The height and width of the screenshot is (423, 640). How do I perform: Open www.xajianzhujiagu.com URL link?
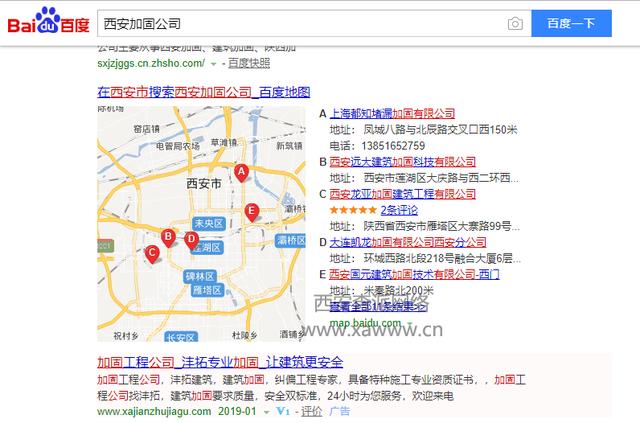(154, 411)
